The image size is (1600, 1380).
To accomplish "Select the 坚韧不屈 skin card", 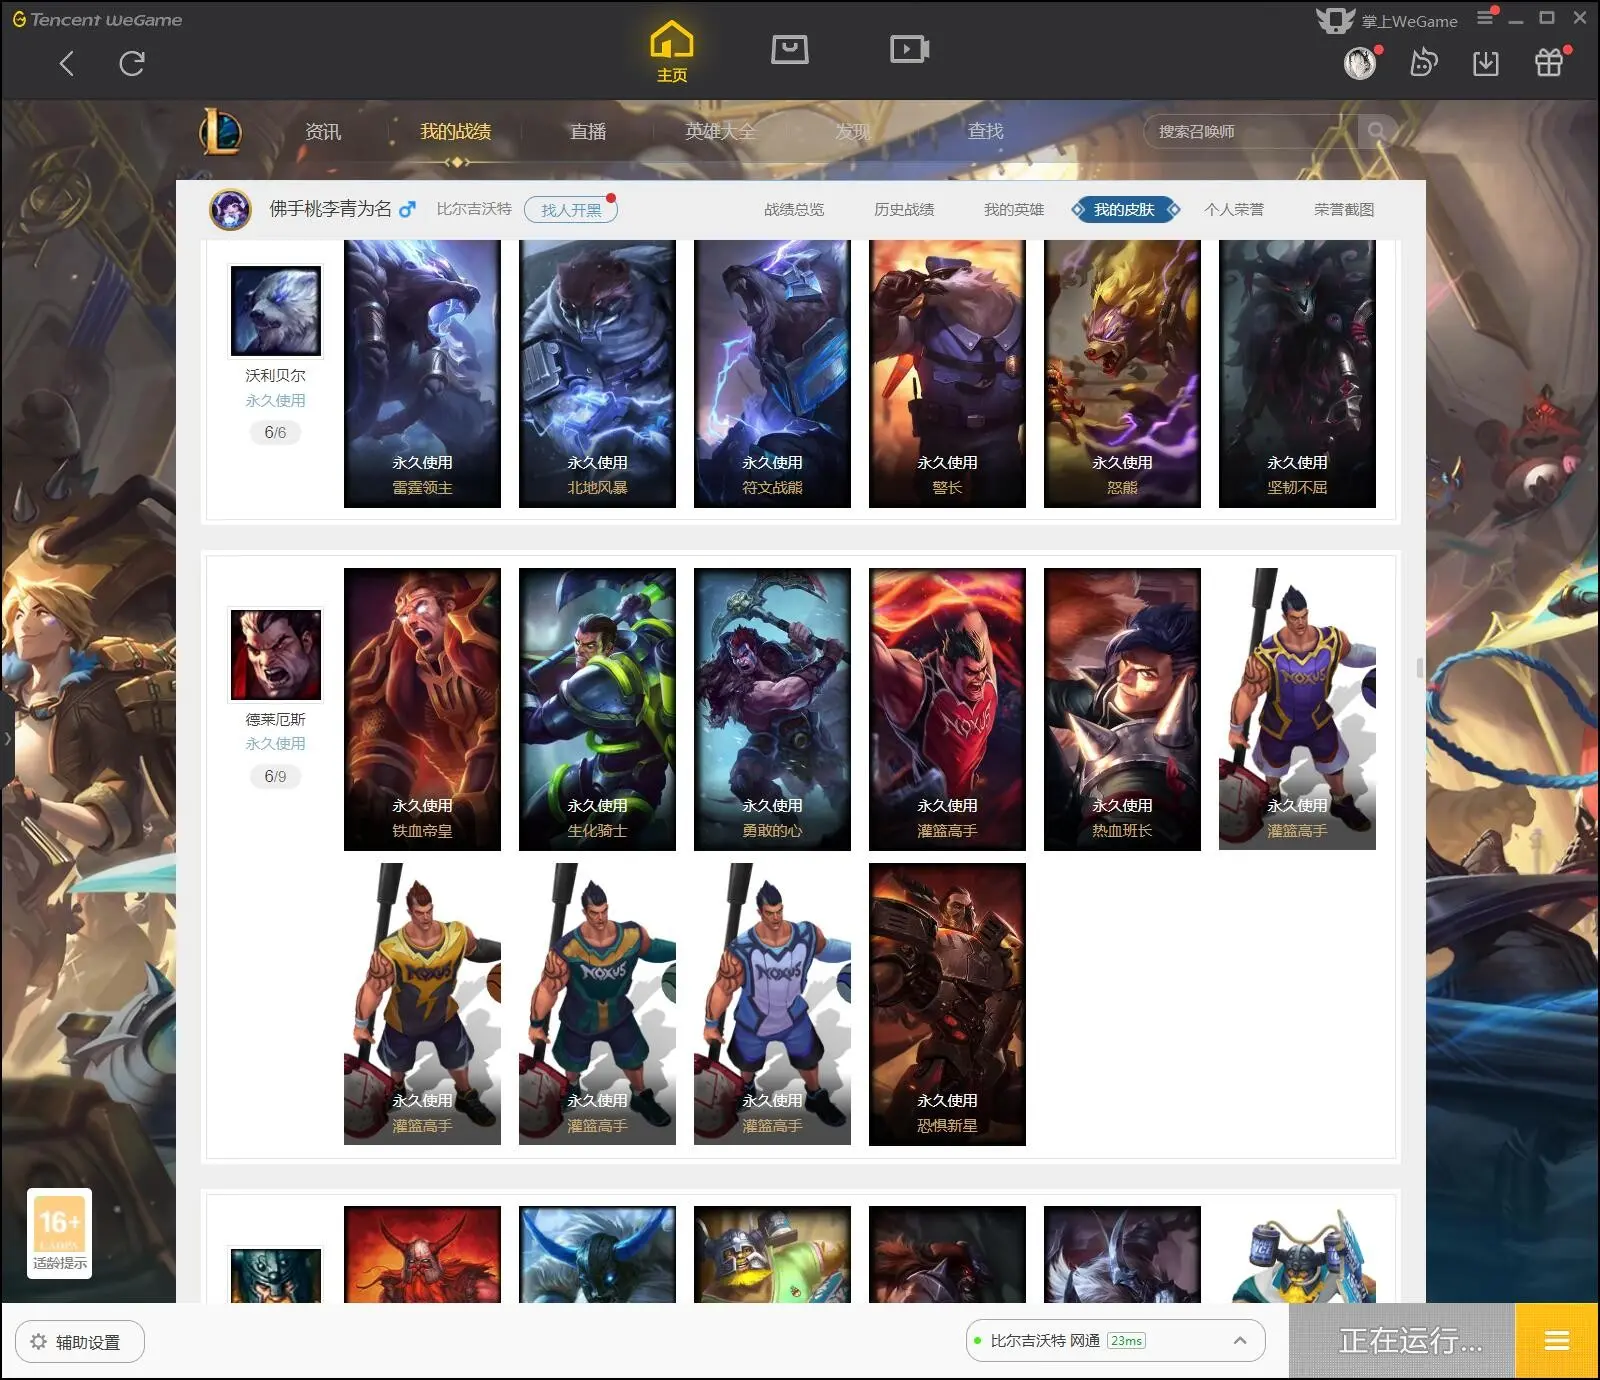I will [1297, 374].
